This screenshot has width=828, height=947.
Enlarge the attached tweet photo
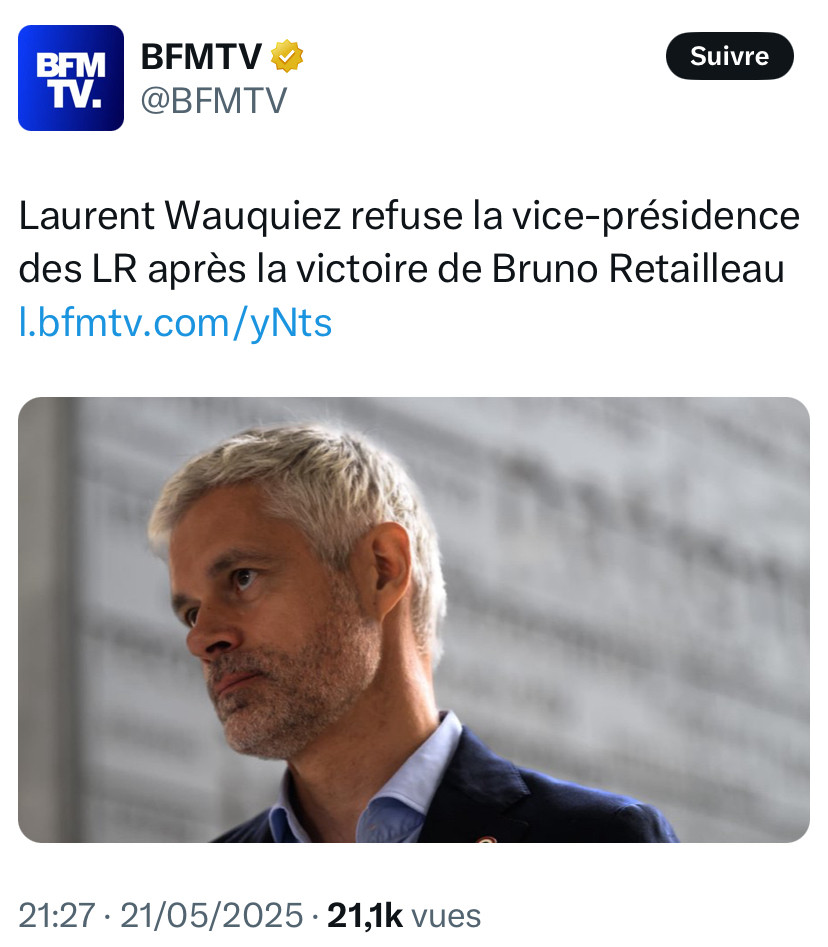414,620
